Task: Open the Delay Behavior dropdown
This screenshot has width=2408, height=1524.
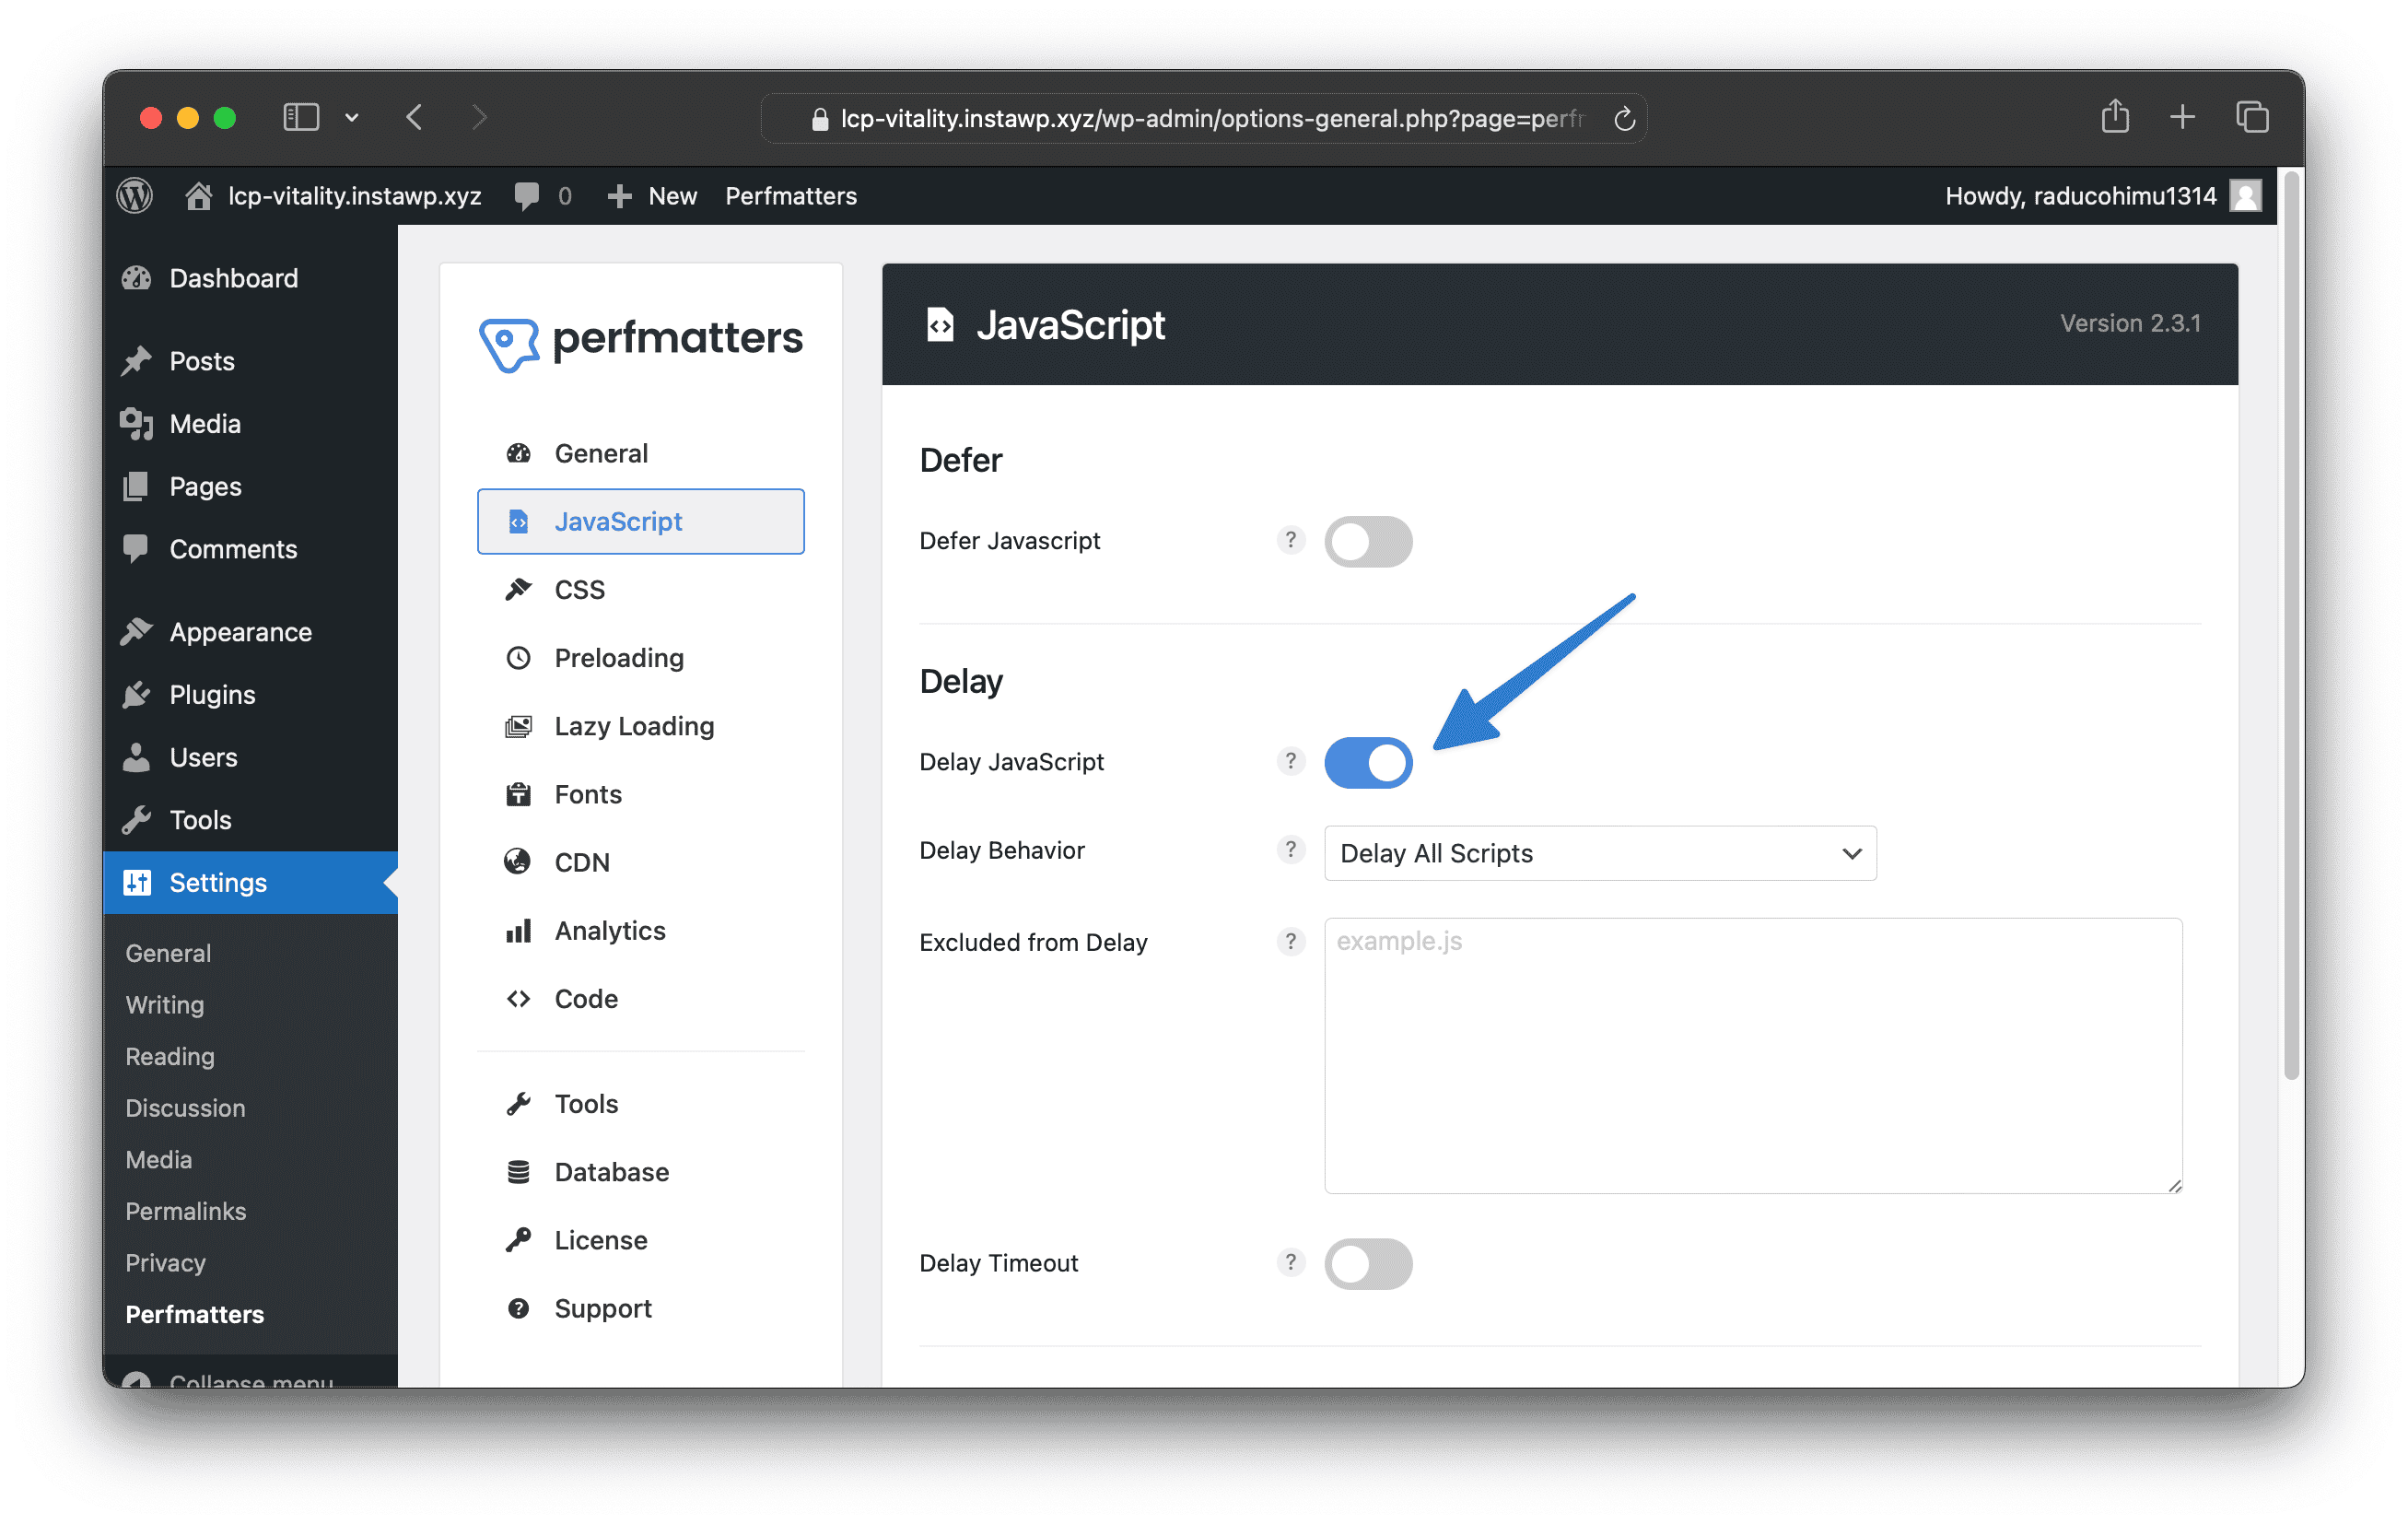Action: (1599, 853)
